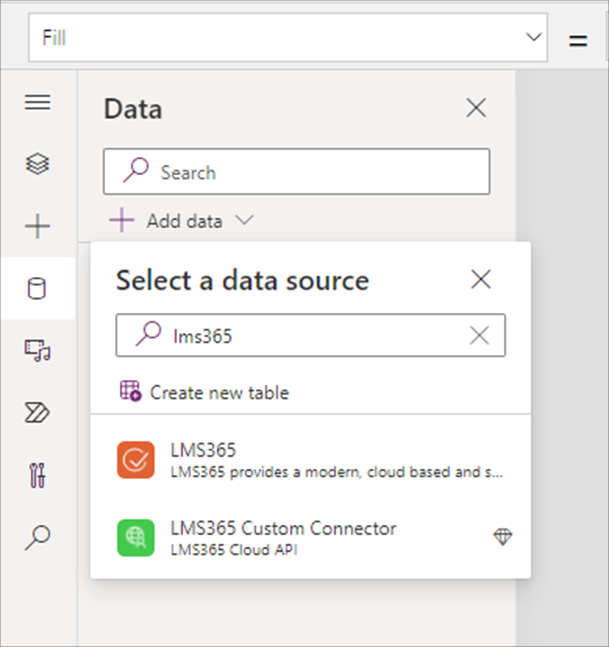Click the premium diamond icon
The height and width of the screenshot is (647, 609).
click(502, 538)
